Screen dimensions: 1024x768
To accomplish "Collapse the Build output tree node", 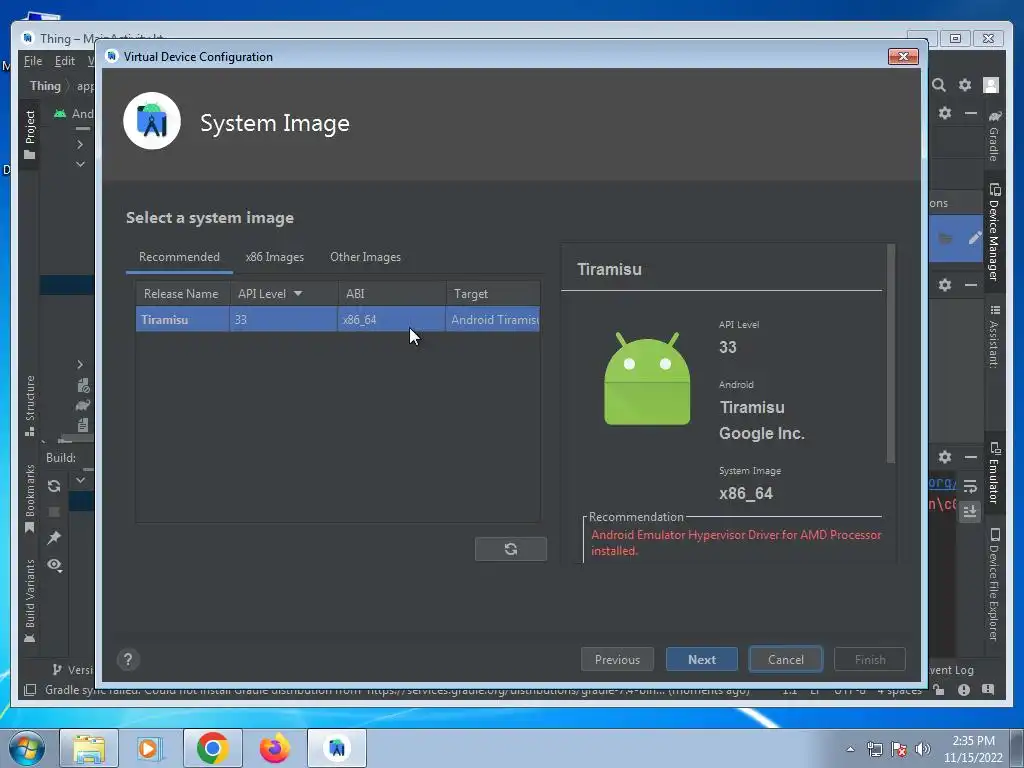I will [80, 480].
